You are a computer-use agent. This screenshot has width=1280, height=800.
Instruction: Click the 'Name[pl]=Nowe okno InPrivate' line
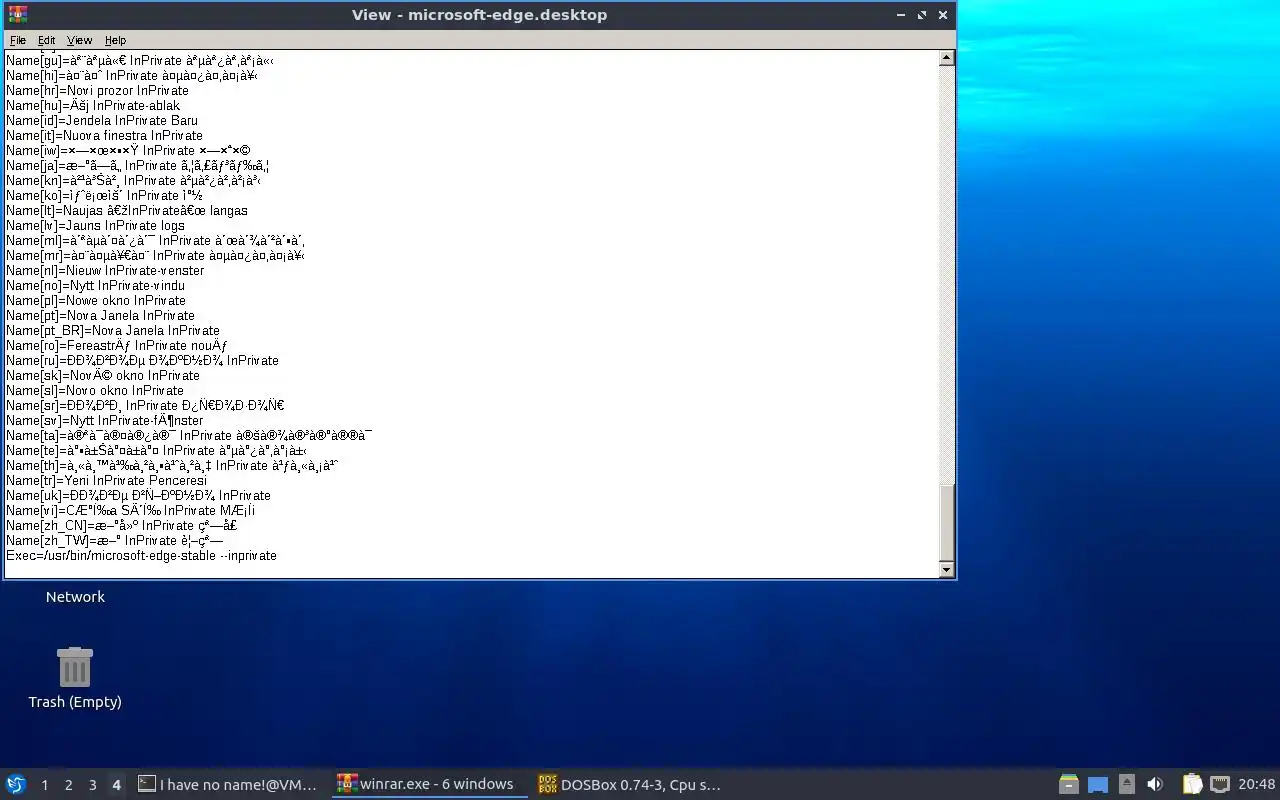tap(96, 301)
